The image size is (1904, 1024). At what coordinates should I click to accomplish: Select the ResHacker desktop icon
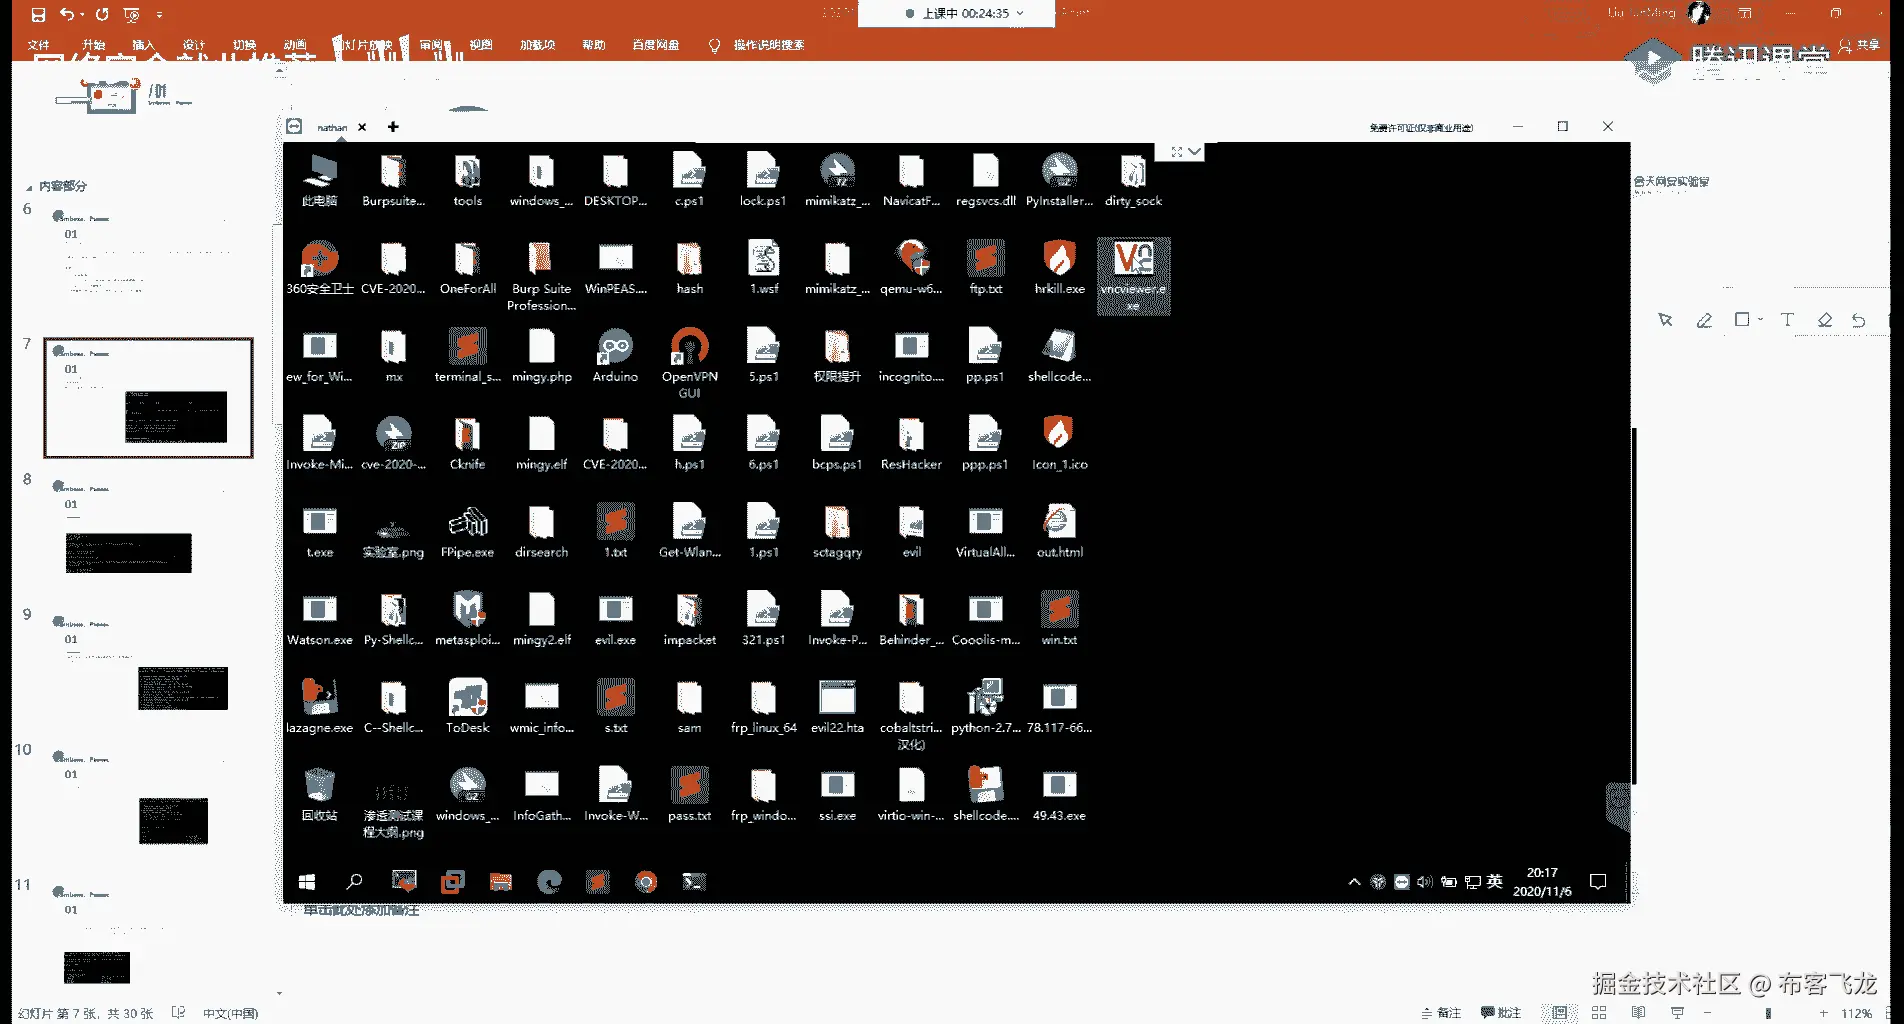[911, 444]
